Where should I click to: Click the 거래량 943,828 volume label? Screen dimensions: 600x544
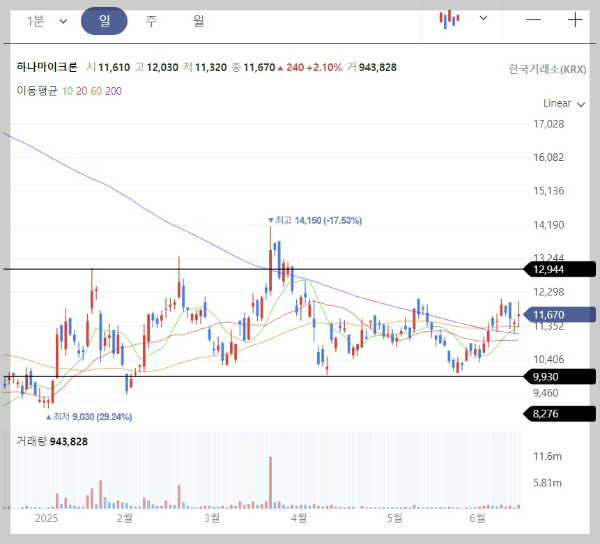pyautogui.click(x=52, y=441)
